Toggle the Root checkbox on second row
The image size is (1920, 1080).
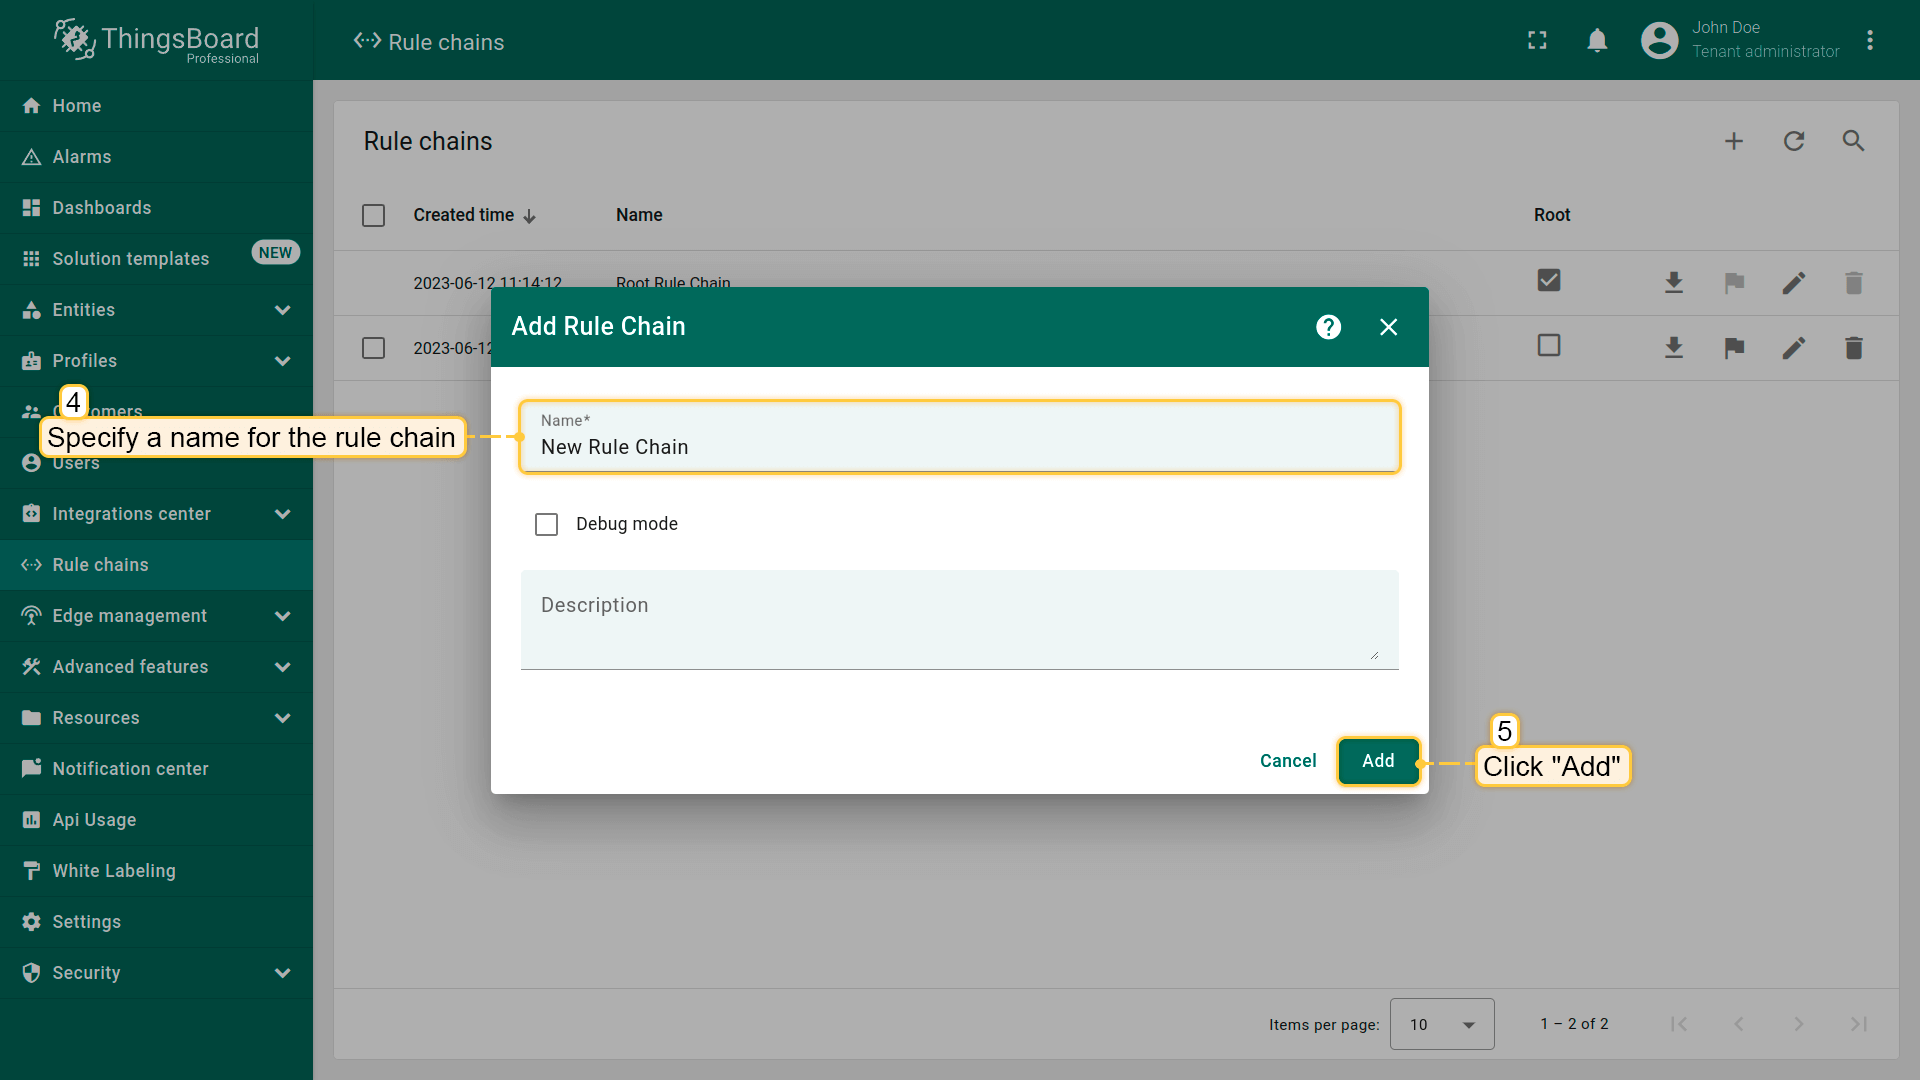1549,346
